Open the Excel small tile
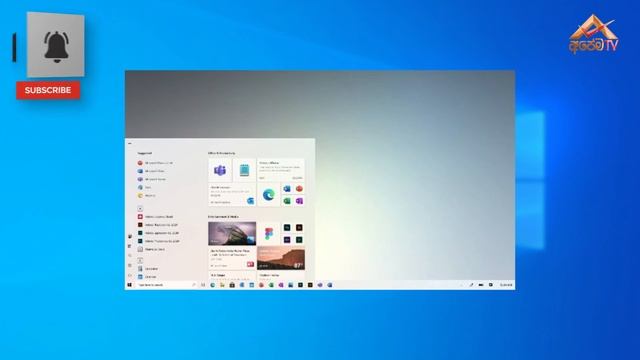Viewport: 640px width, 360px height. pos(287,201)
